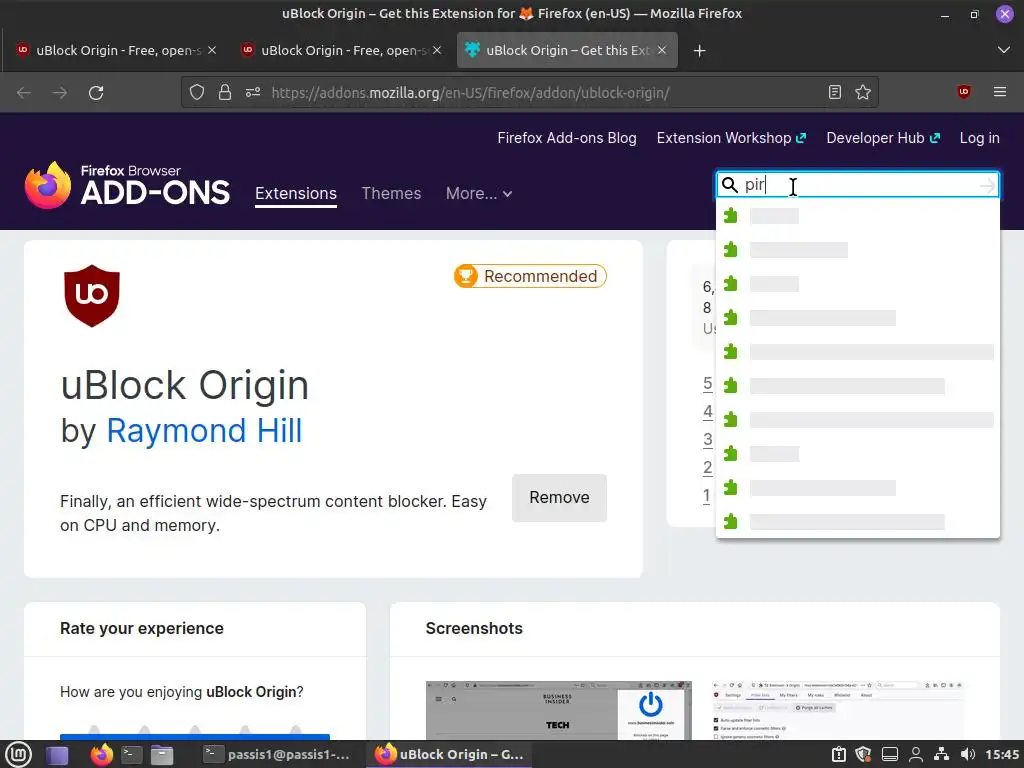Select Extensions navigation item
The height and width of the screenshot is (768, 1024).
click(x=296, y=193)
